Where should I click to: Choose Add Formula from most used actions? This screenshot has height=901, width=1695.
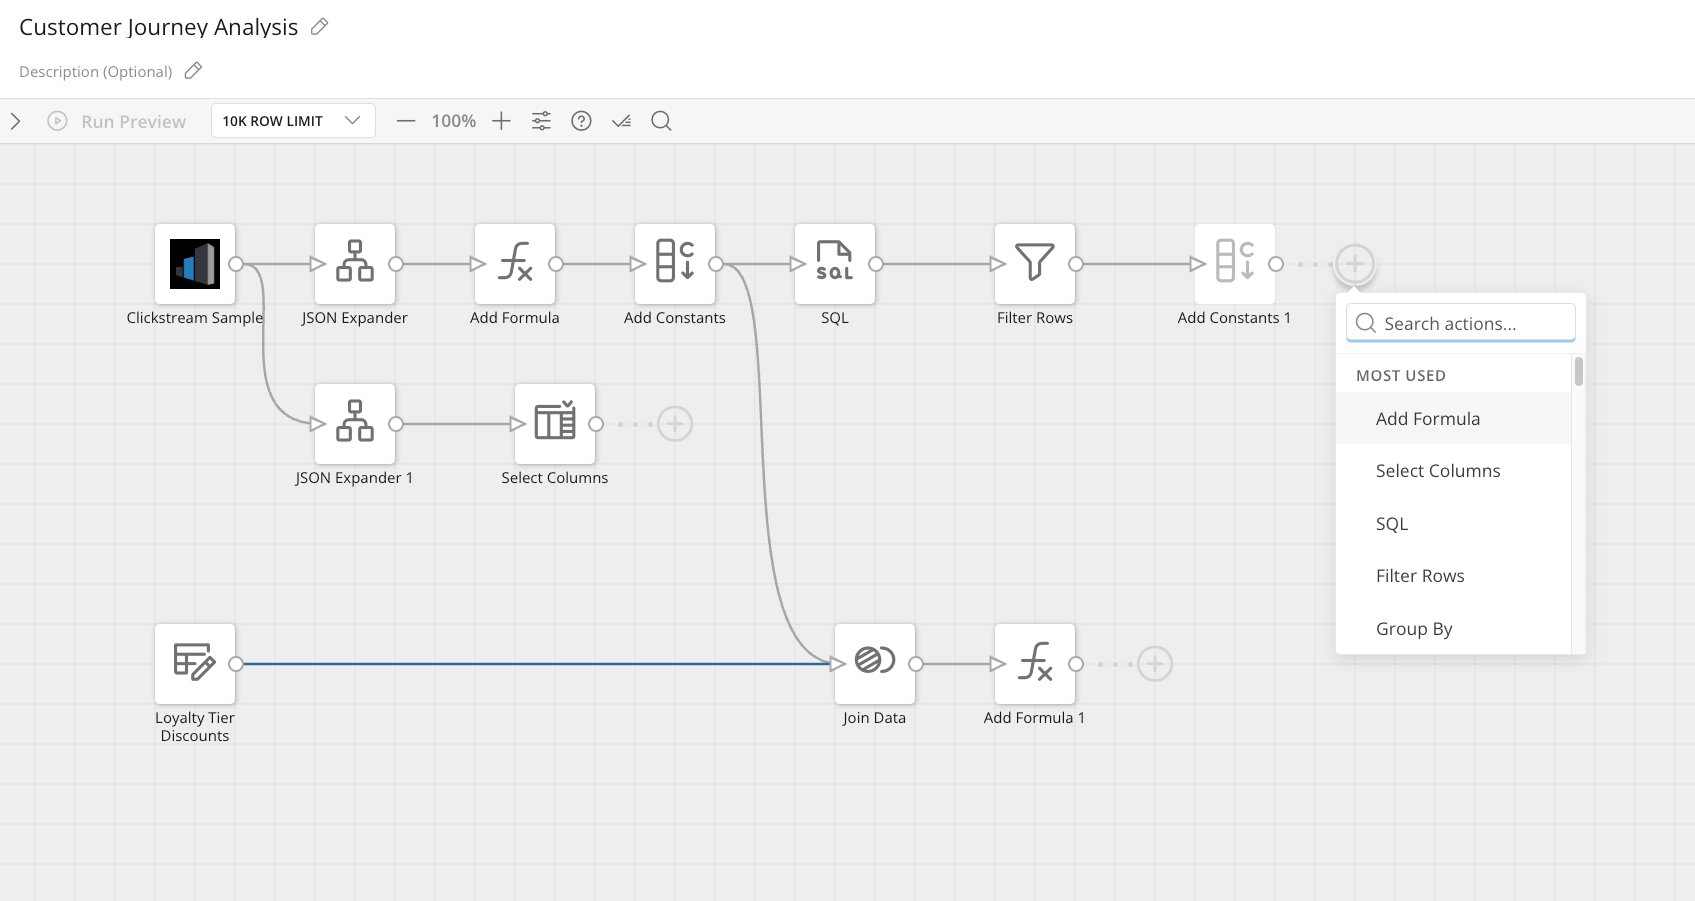point(1454,418)
